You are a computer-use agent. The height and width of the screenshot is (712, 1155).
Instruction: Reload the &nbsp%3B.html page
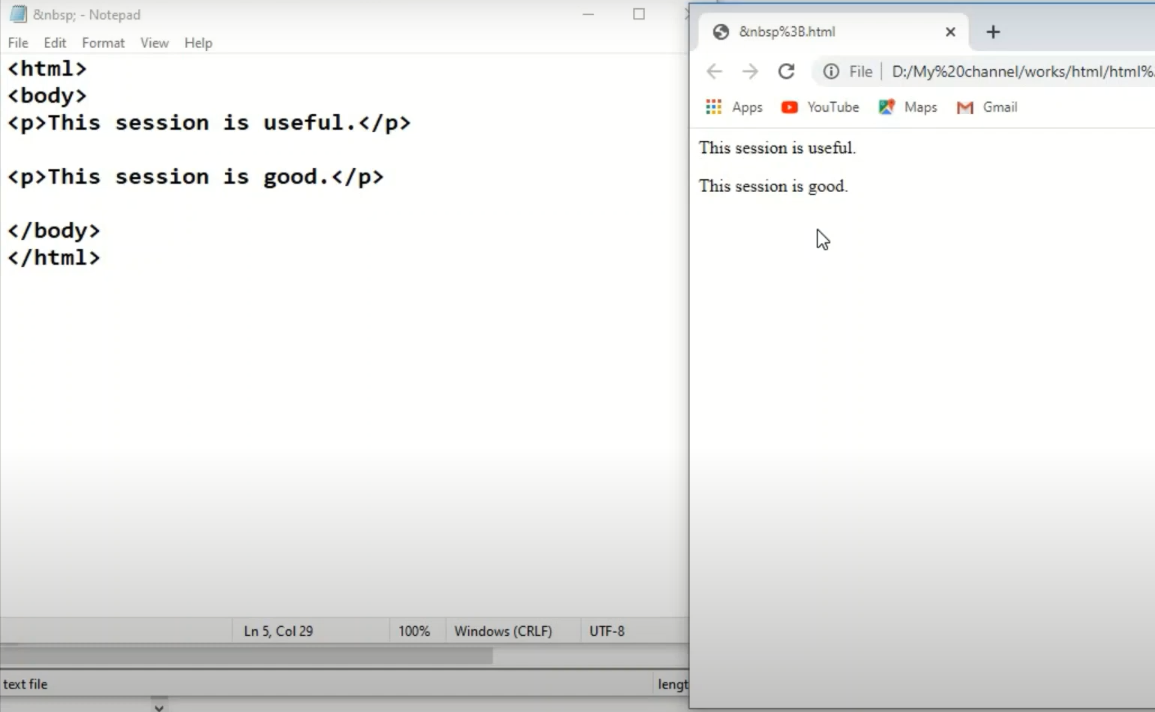[x=786, y=71]
